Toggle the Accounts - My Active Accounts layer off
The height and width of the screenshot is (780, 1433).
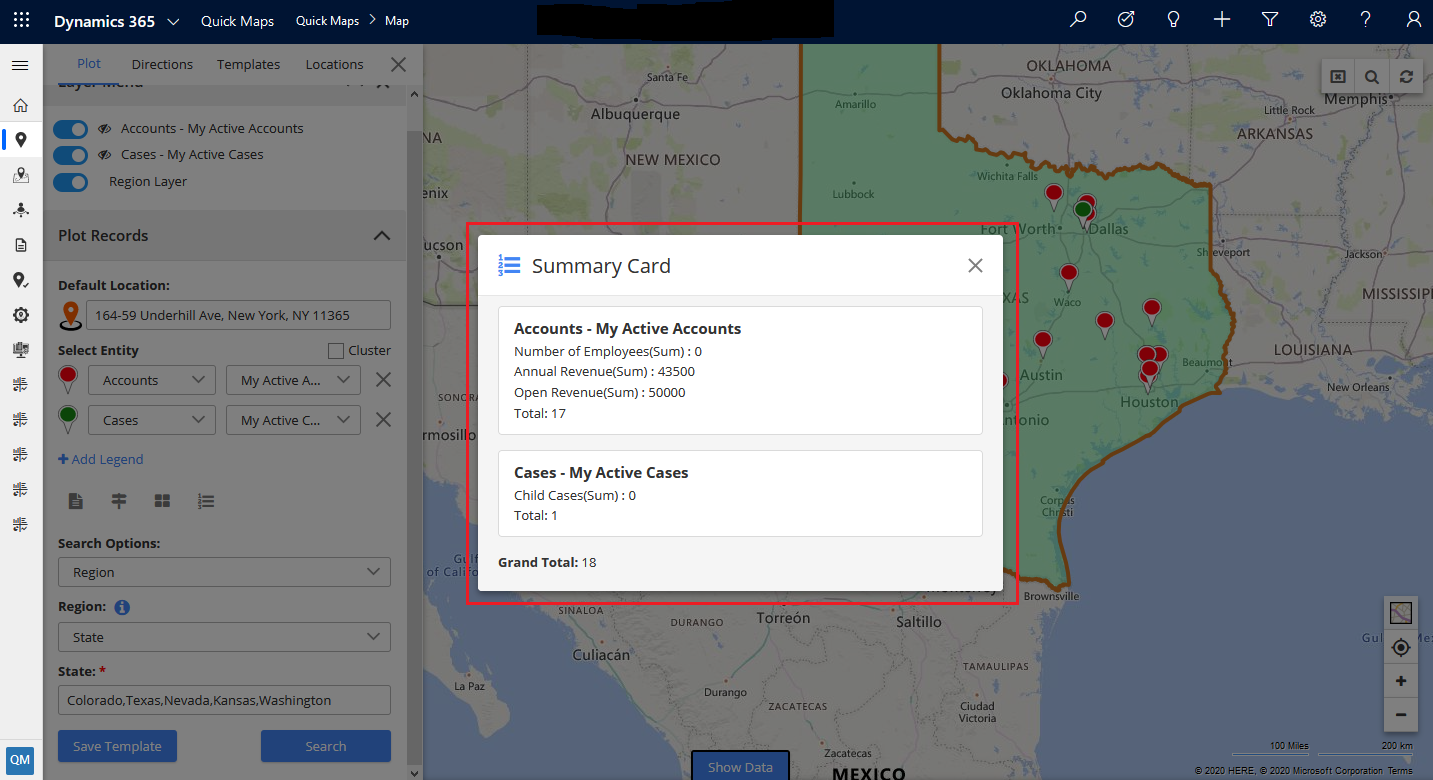point(69,129)
